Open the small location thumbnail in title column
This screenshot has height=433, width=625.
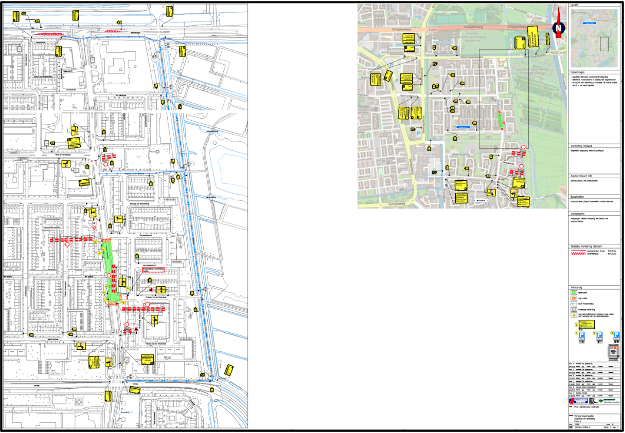[x=594, y=38]
